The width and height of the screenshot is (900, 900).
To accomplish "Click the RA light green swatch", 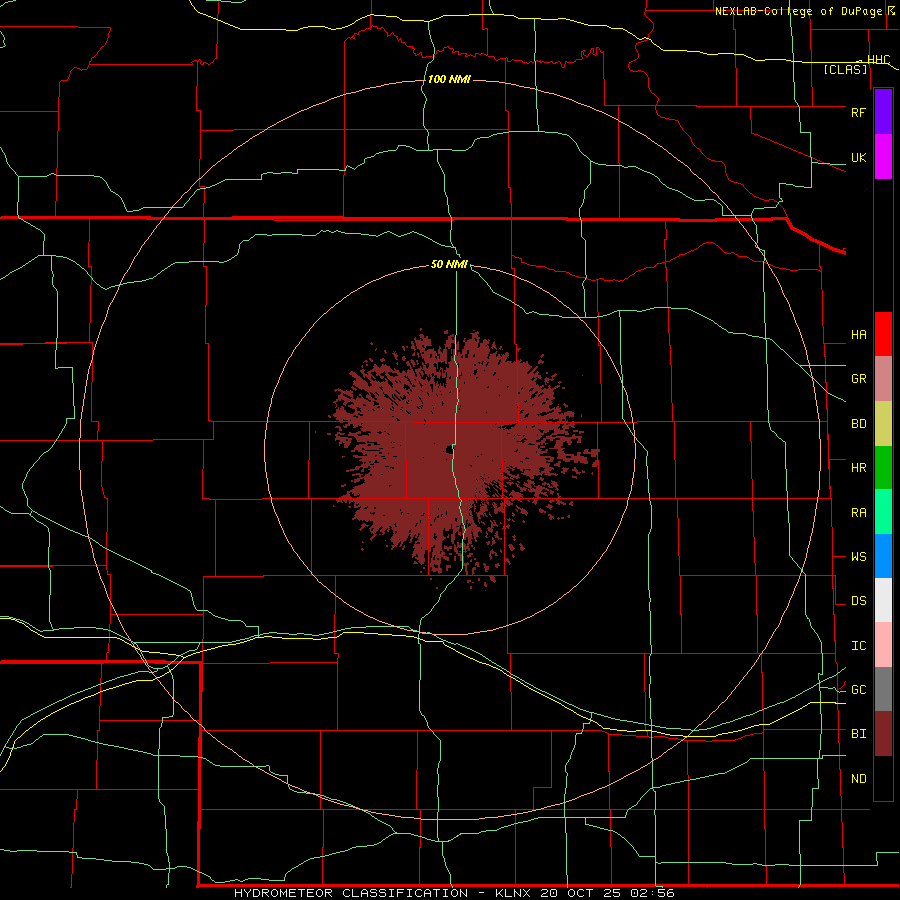I will click(883, 512).
